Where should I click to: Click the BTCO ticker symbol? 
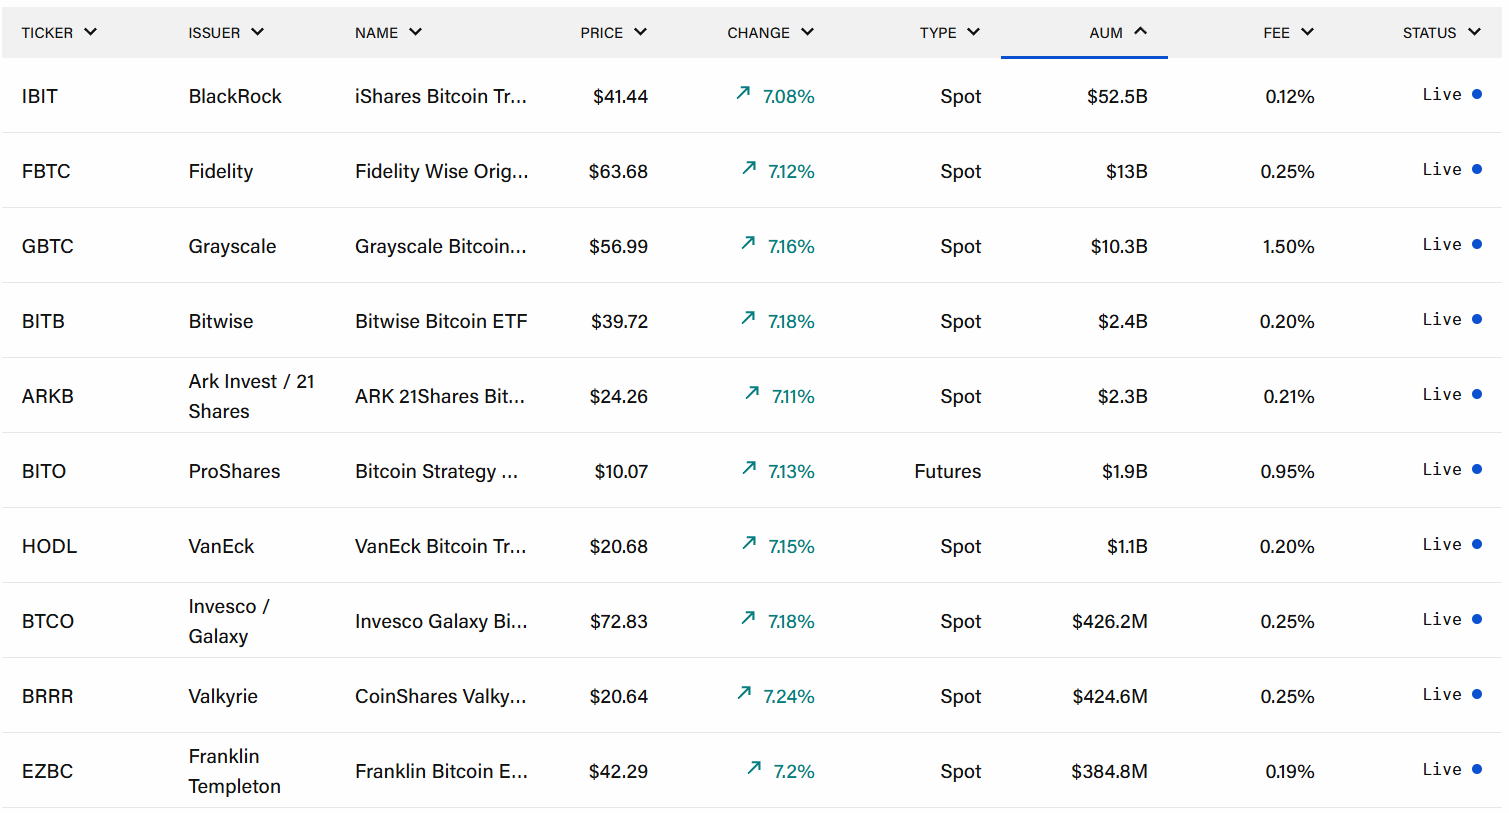click(48, 621)
